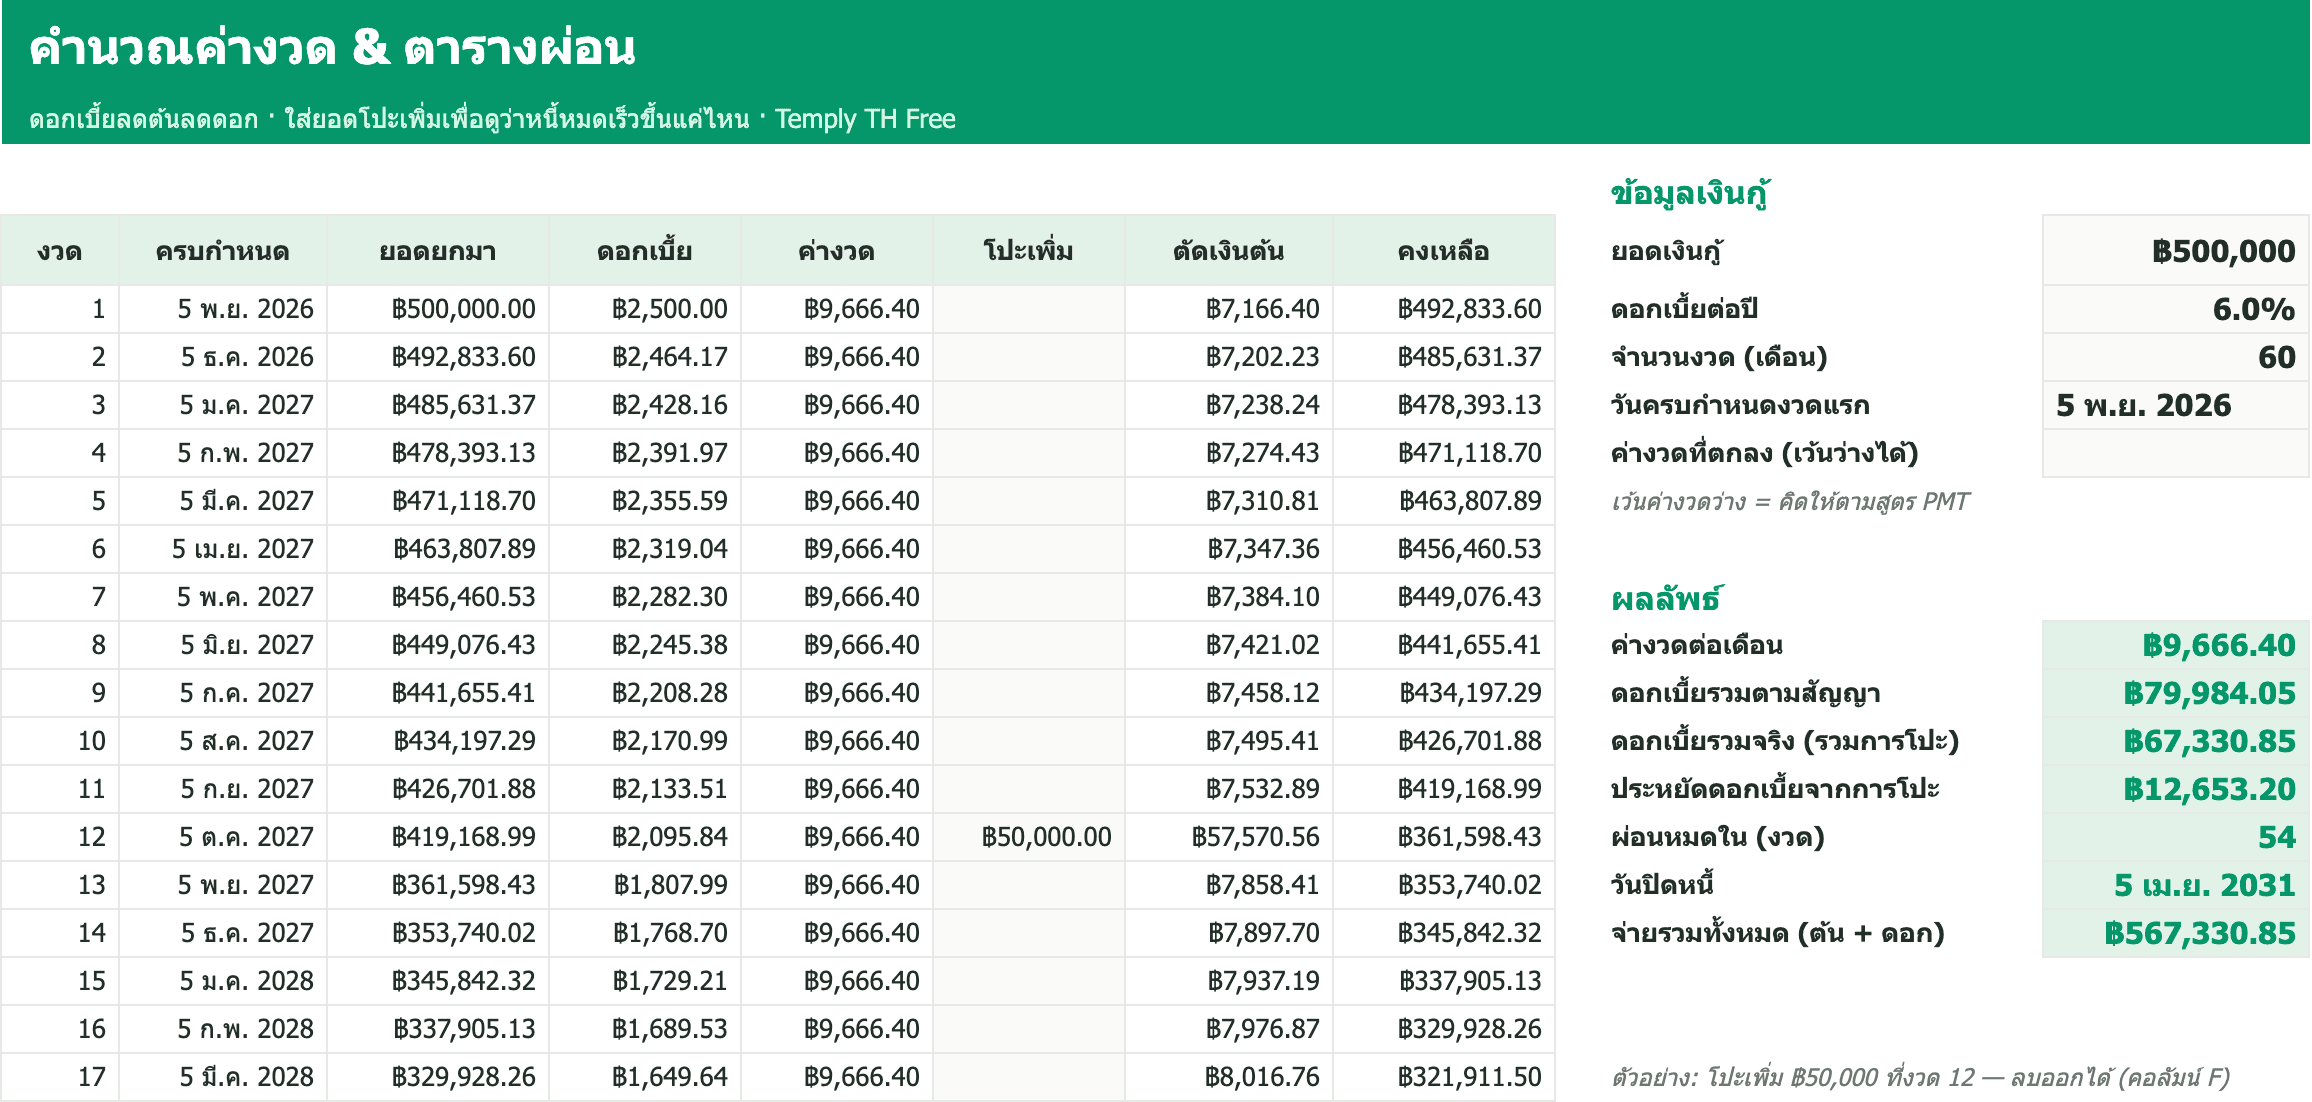Select the ค่างวด column header
The height and width of the screenshot is (1102, 2312).
(836, 250)
